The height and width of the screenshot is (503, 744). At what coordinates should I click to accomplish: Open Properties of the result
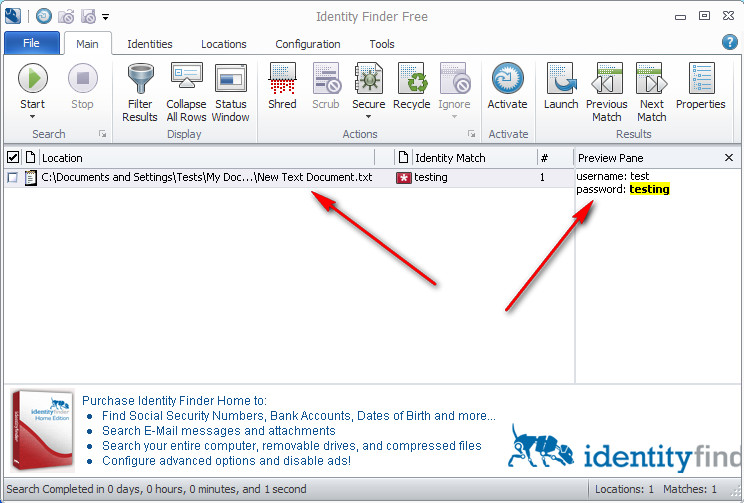pyautogui.click(x=701, y=86)
